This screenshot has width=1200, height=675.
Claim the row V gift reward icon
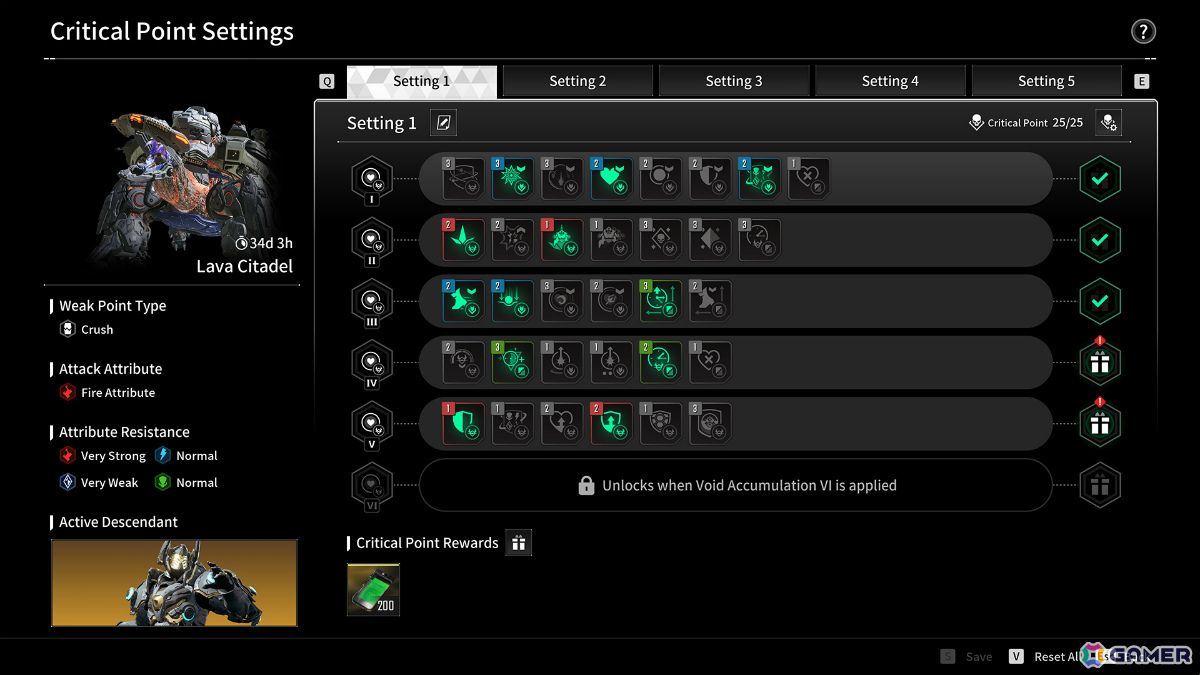[1100, 424]
